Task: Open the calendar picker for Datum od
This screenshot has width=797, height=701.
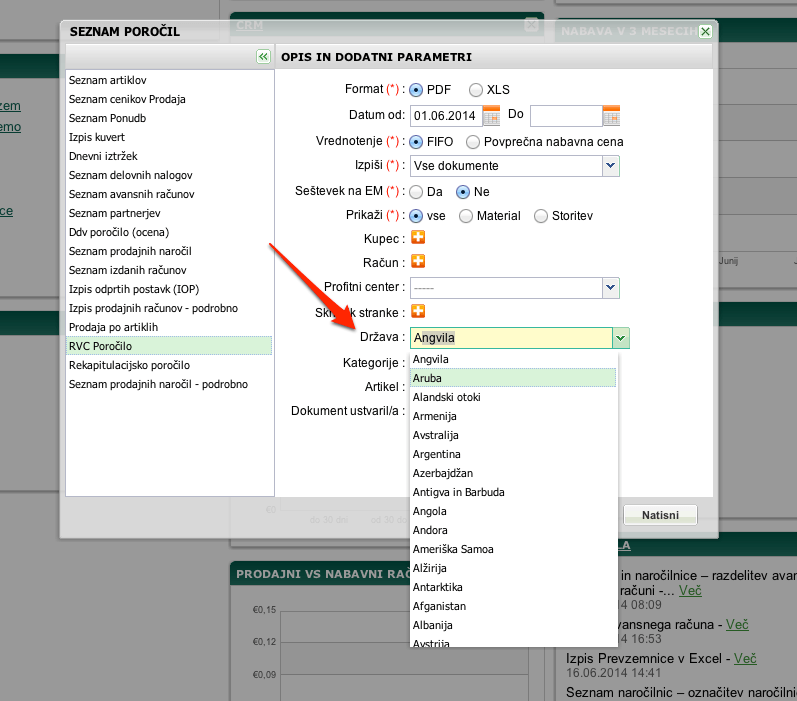Action: [x=491, y=115]
